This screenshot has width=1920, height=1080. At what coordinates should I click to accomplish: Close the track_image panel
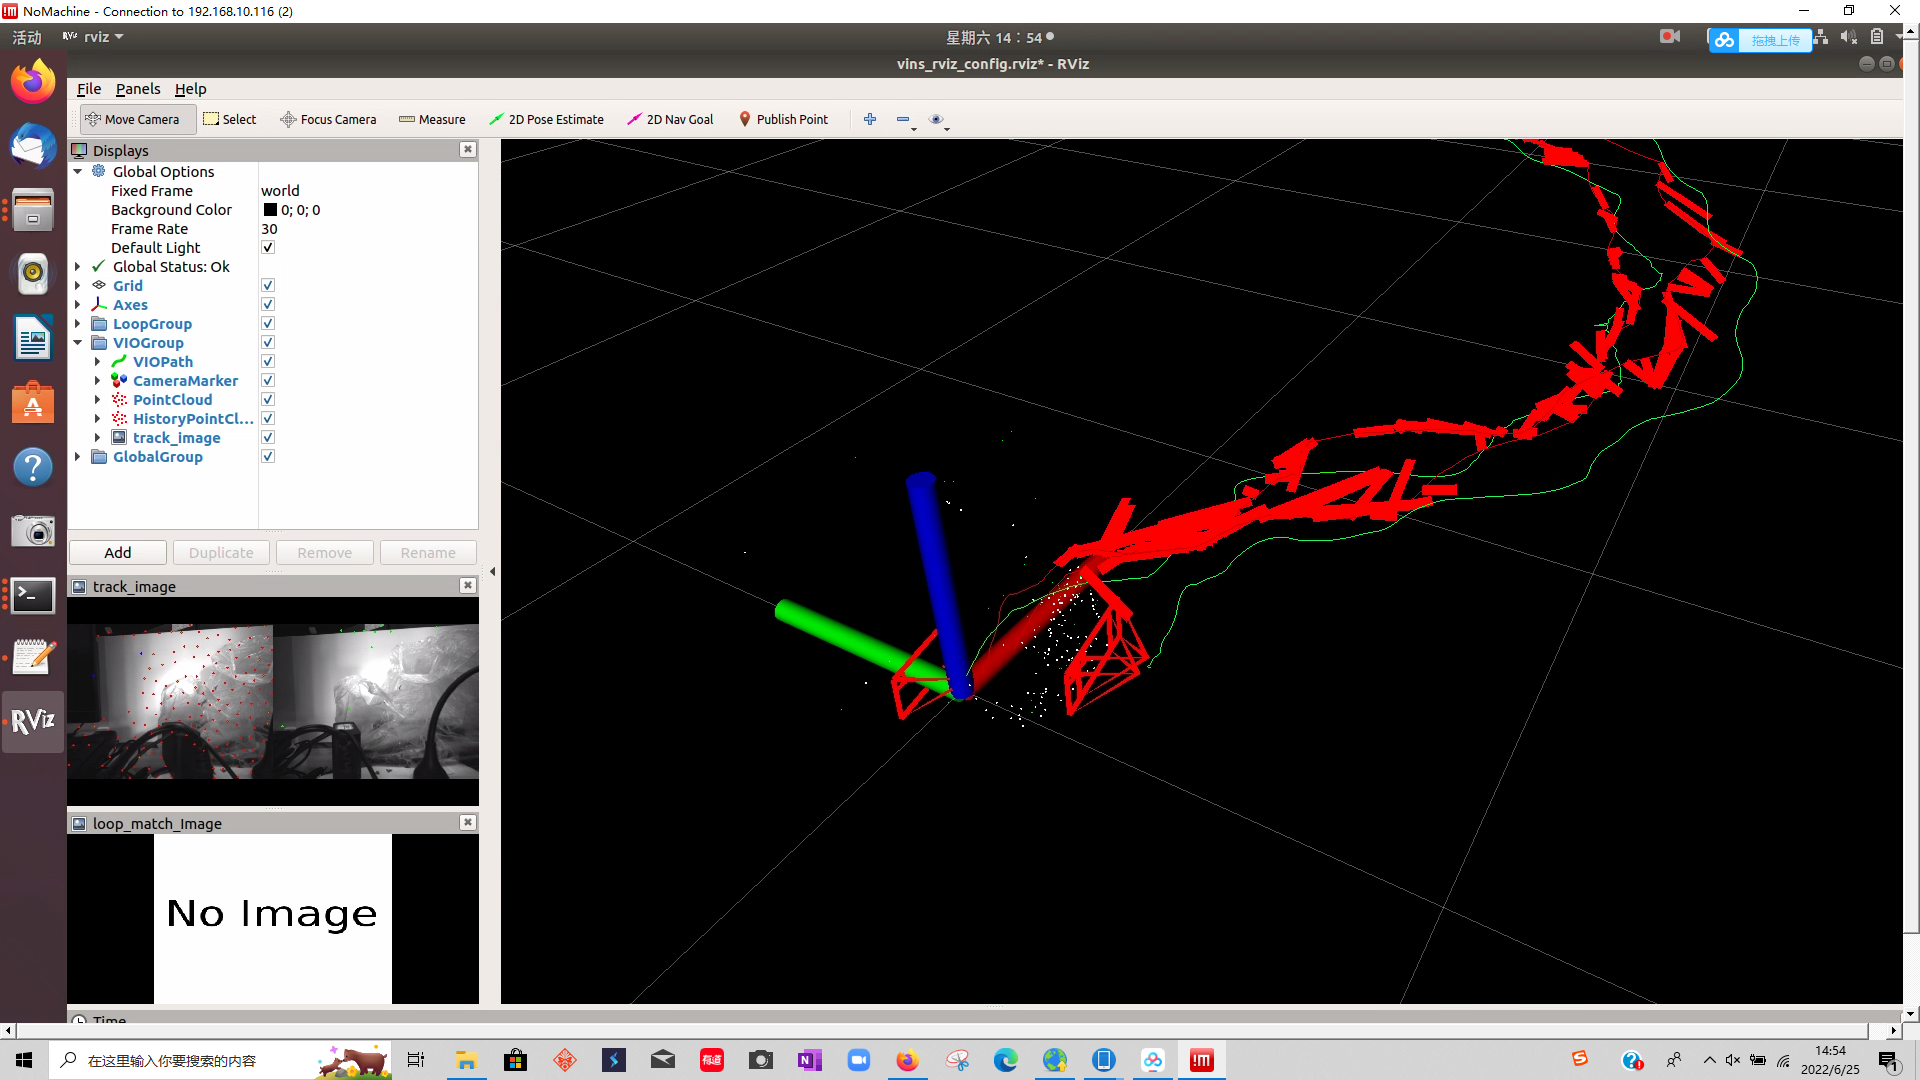[x=467, y=585]
